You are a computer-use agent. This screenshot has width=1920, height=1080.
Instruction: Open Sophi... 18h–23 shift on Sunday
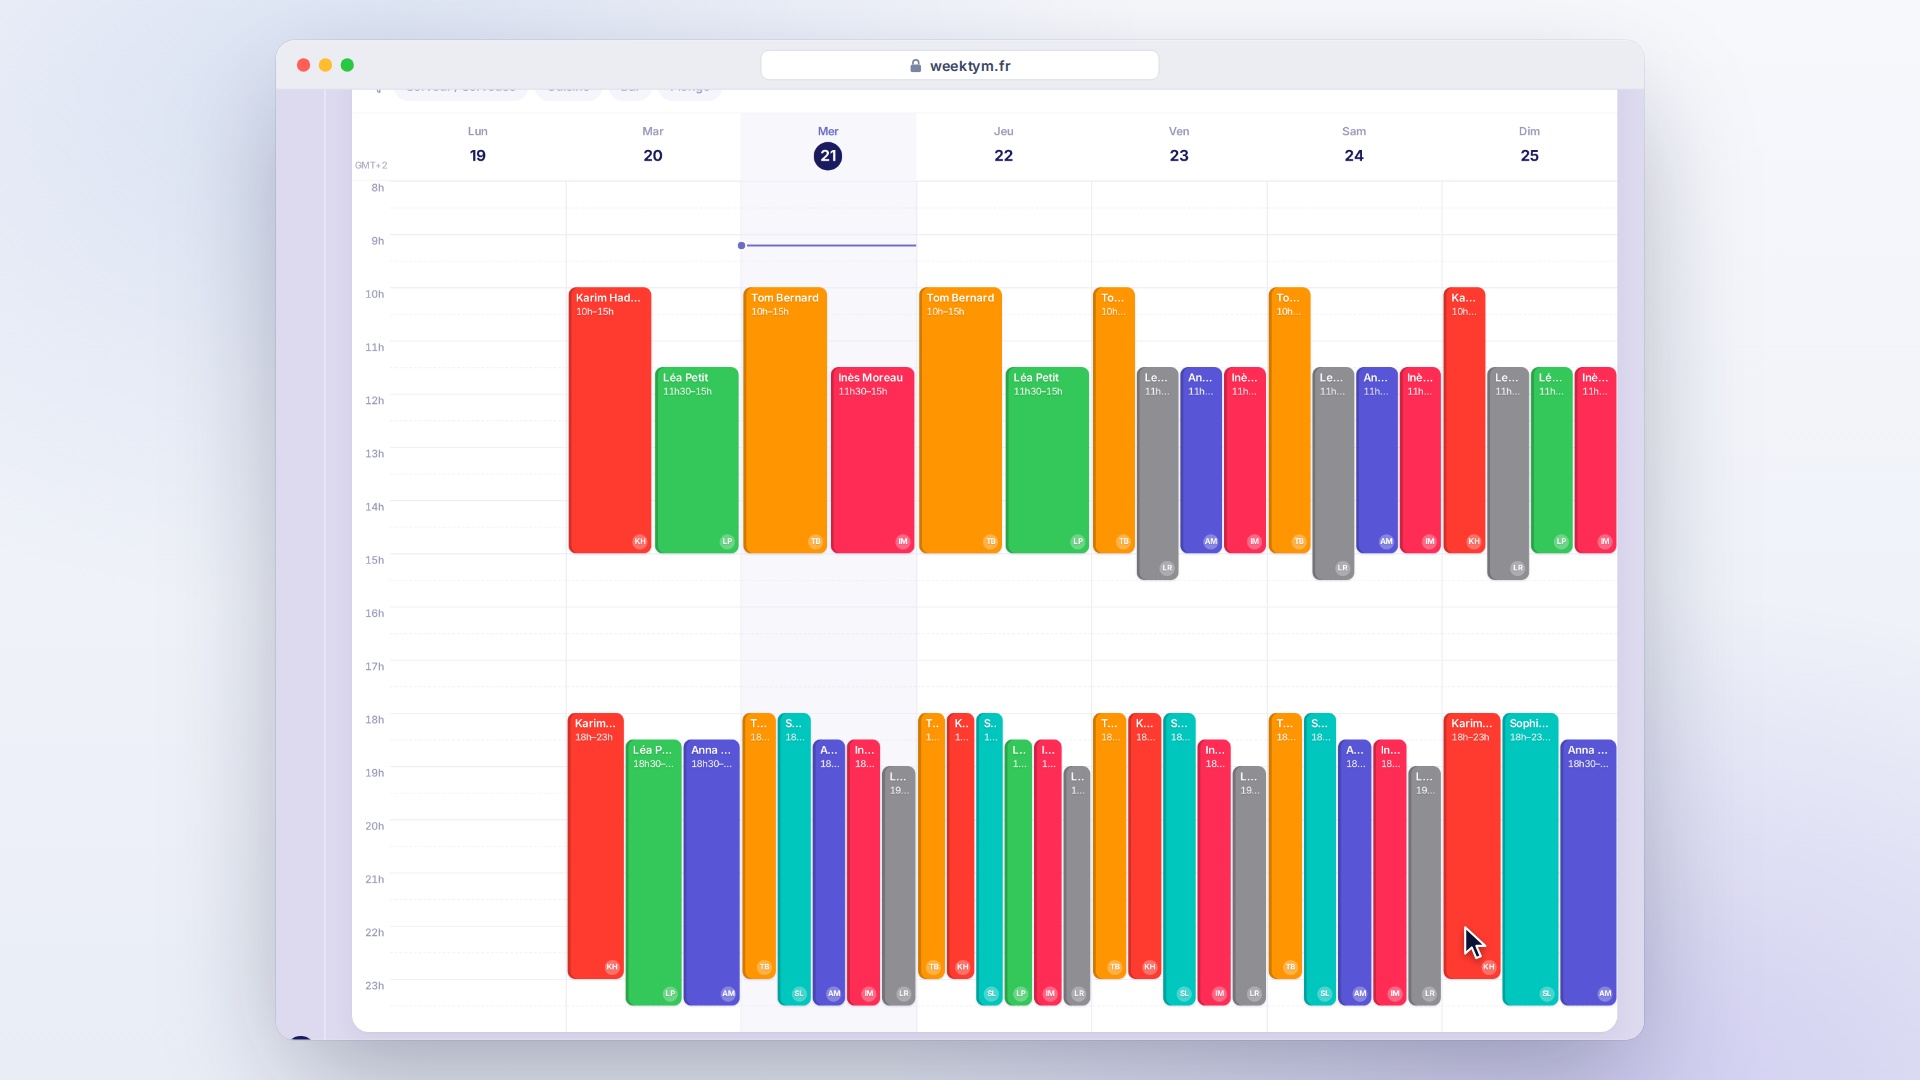pos(1530,859)
